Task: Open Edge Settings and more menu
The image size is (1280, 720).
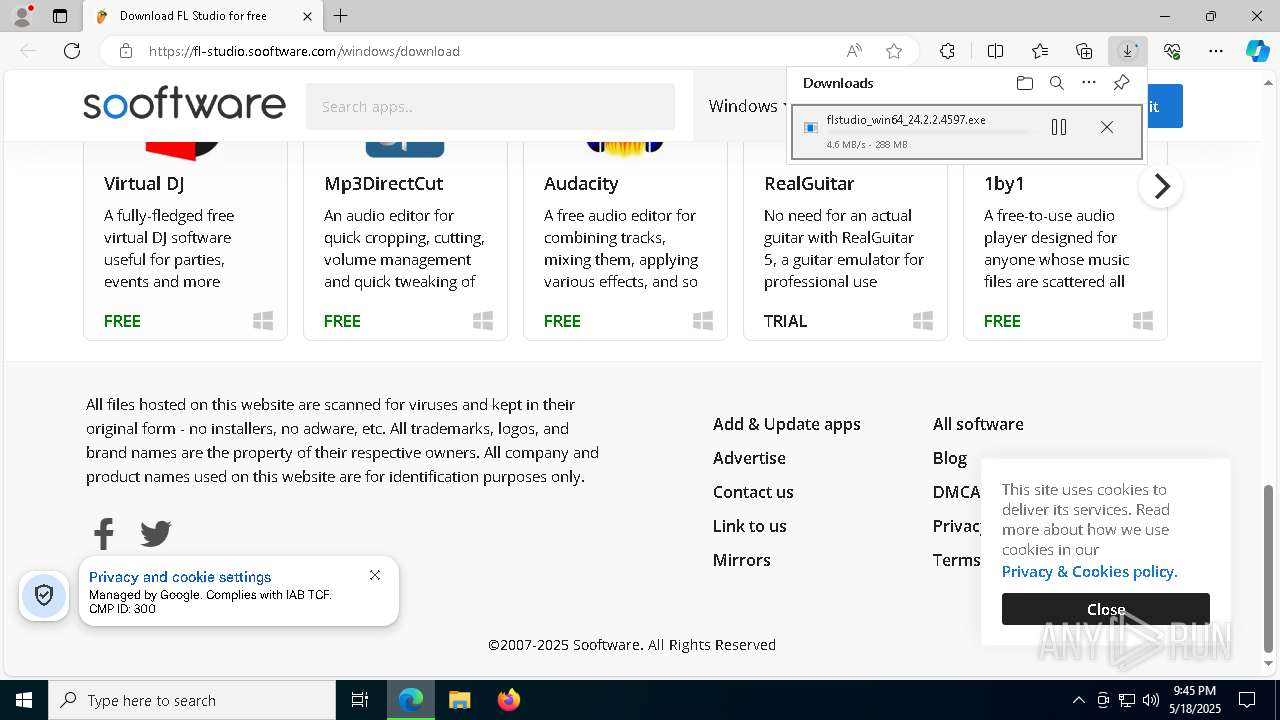Action: tap(1216, 51)
